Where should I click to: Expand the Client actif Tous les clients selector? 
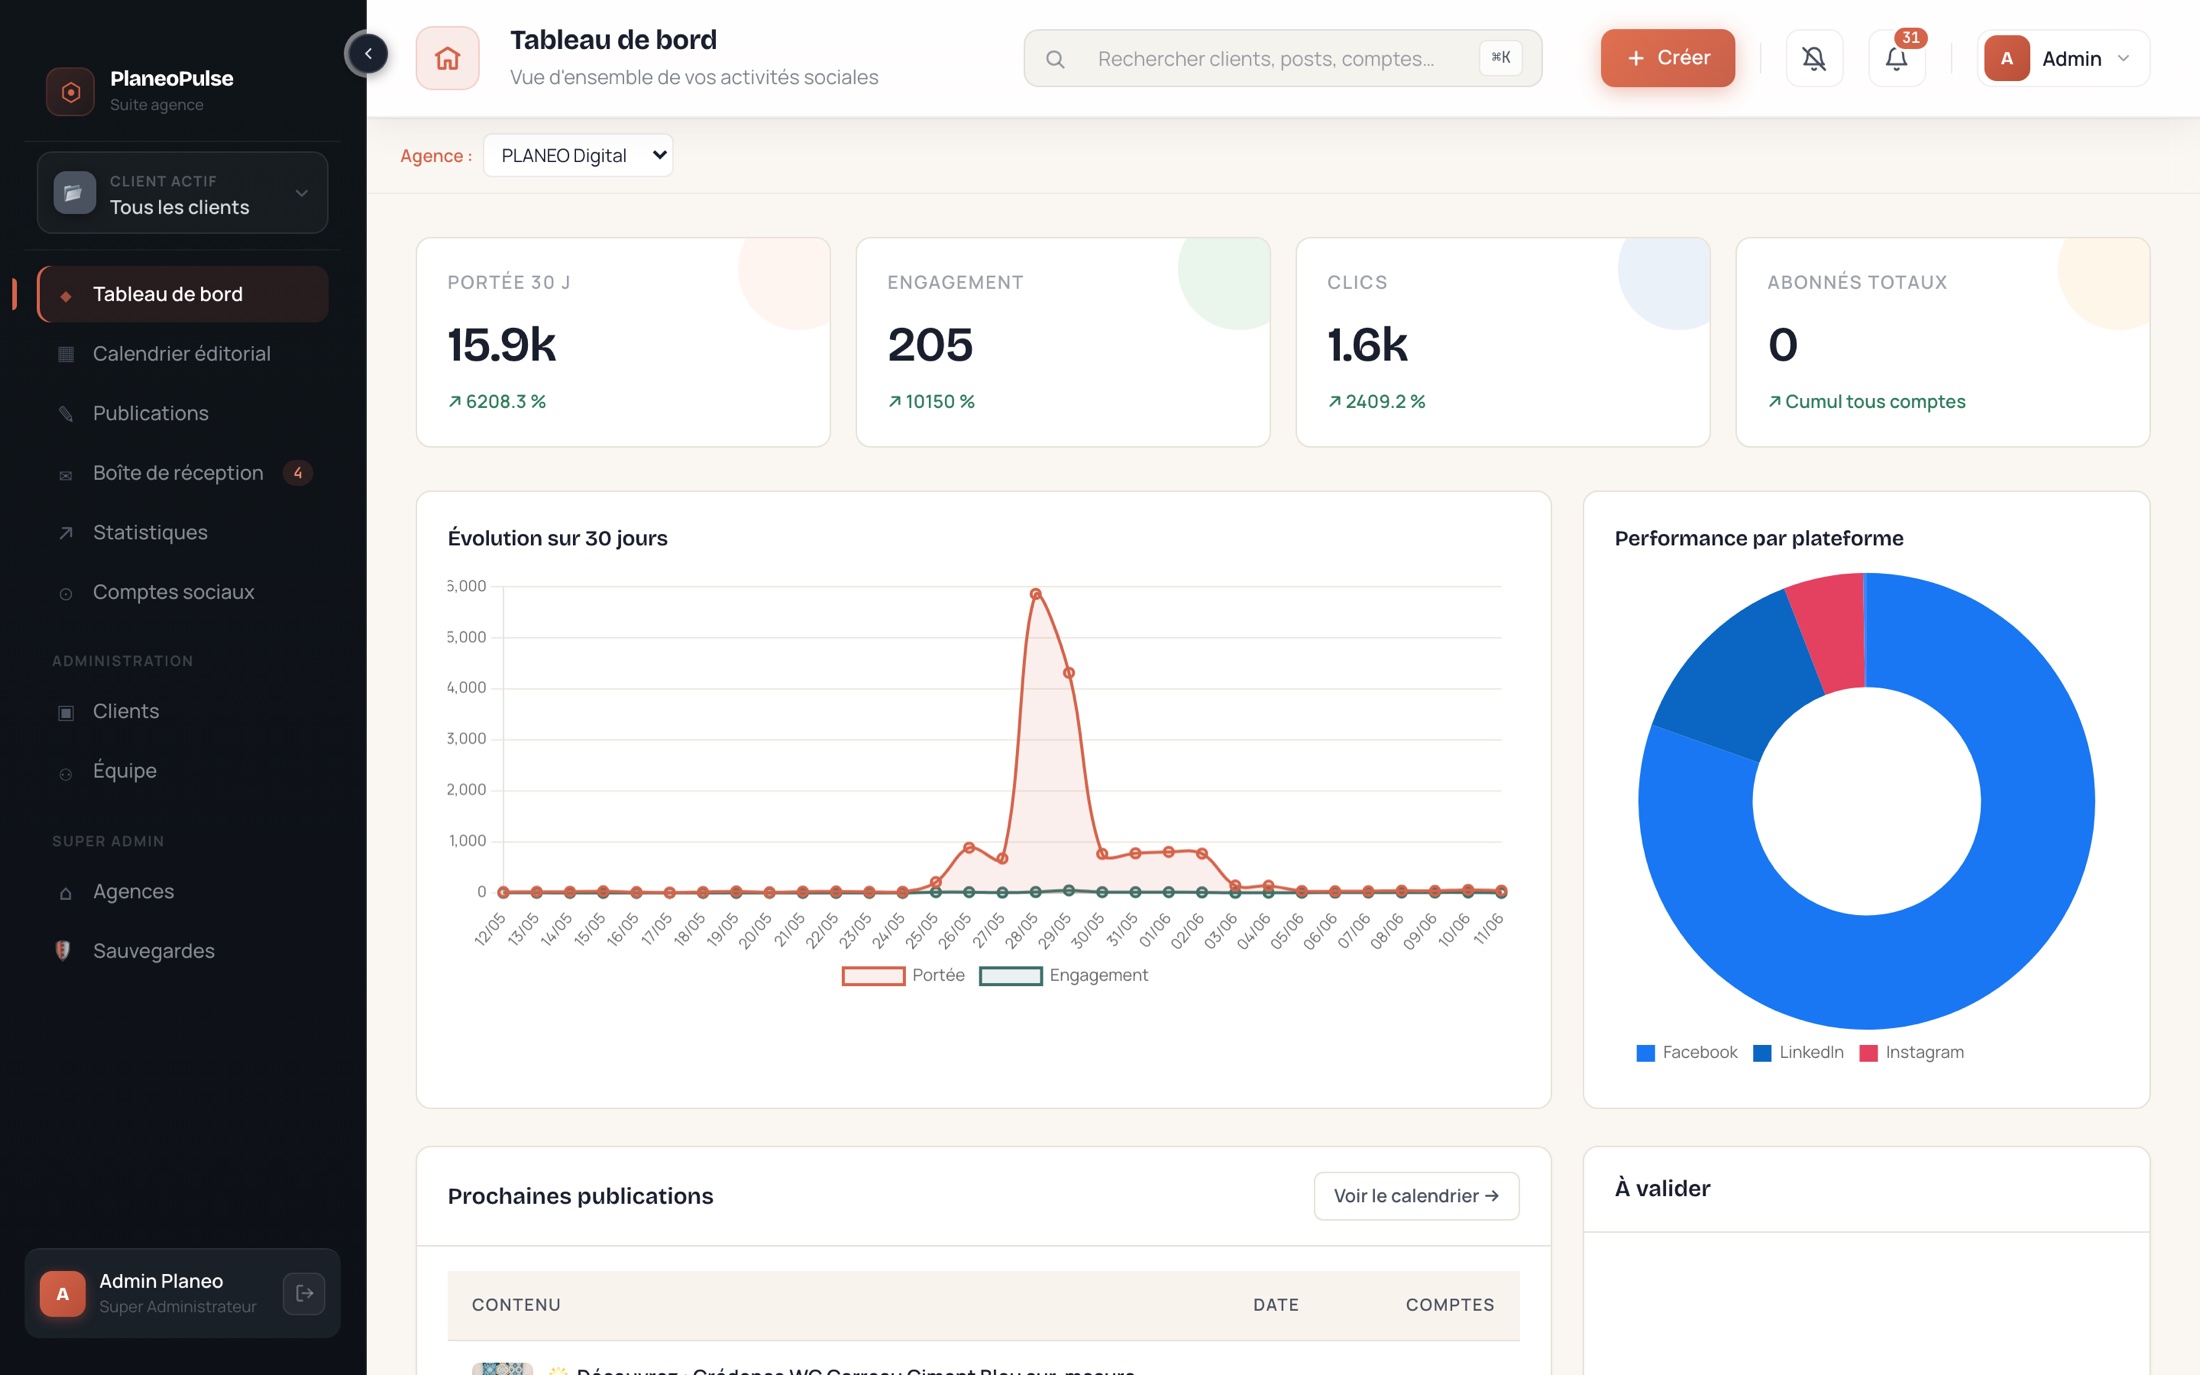182,192
